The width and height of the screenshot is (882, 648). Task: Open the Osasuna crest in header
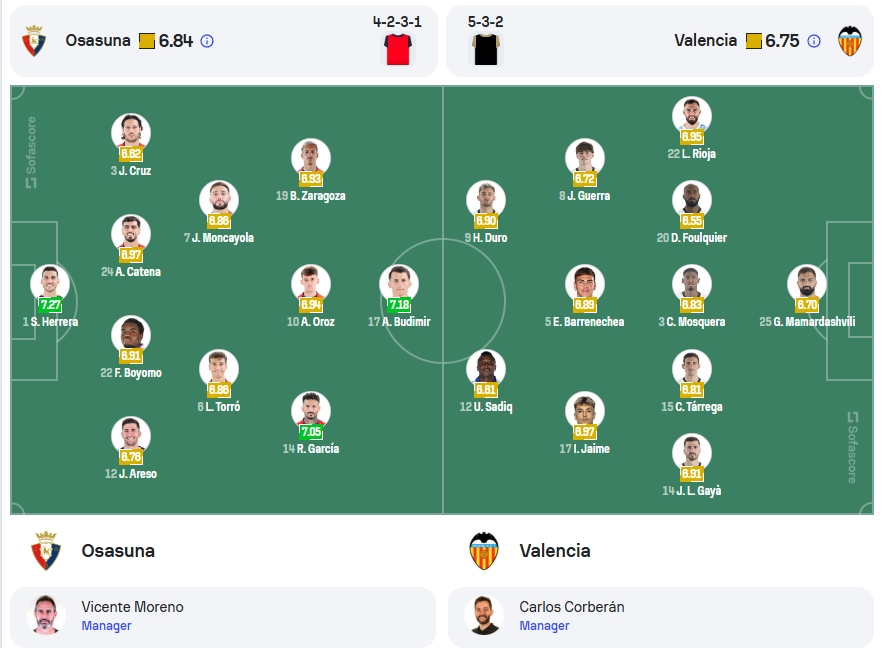coord(34,40)
